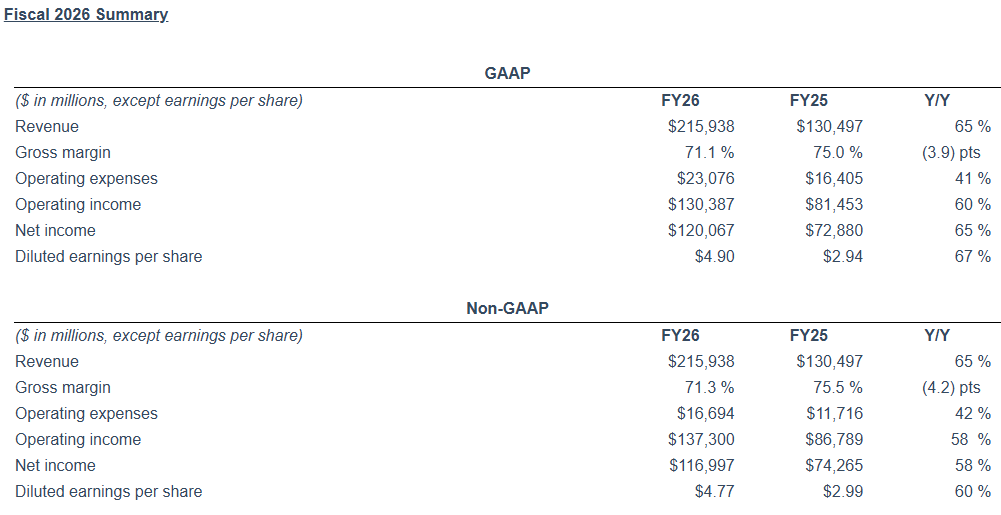This screenshot has height=515, width=1001.
Task: Click the $116,997 Non-GAAP net income
Action: [701, 466]
